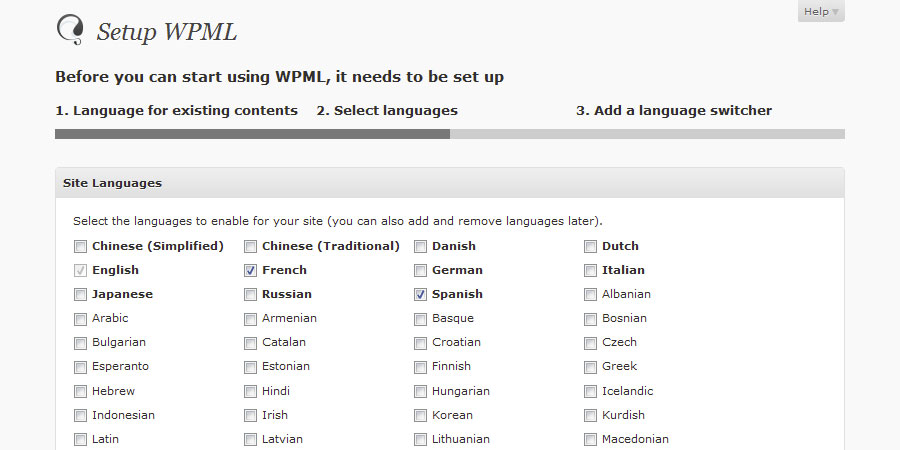The width and height of the screenshot is (900, 450).
Task: Click the Setup WPML title
Action: tap(166, 32)
